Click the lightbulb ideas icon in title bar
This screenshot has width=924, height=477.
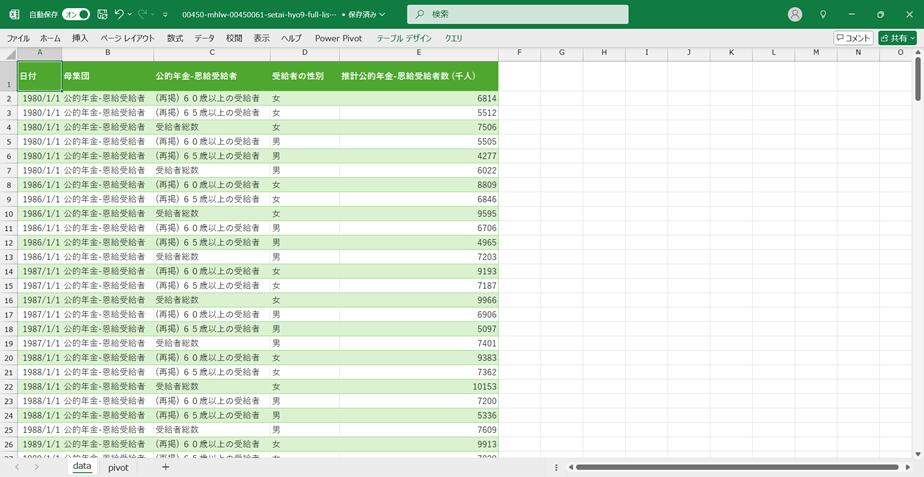click(x=823, y=15)
